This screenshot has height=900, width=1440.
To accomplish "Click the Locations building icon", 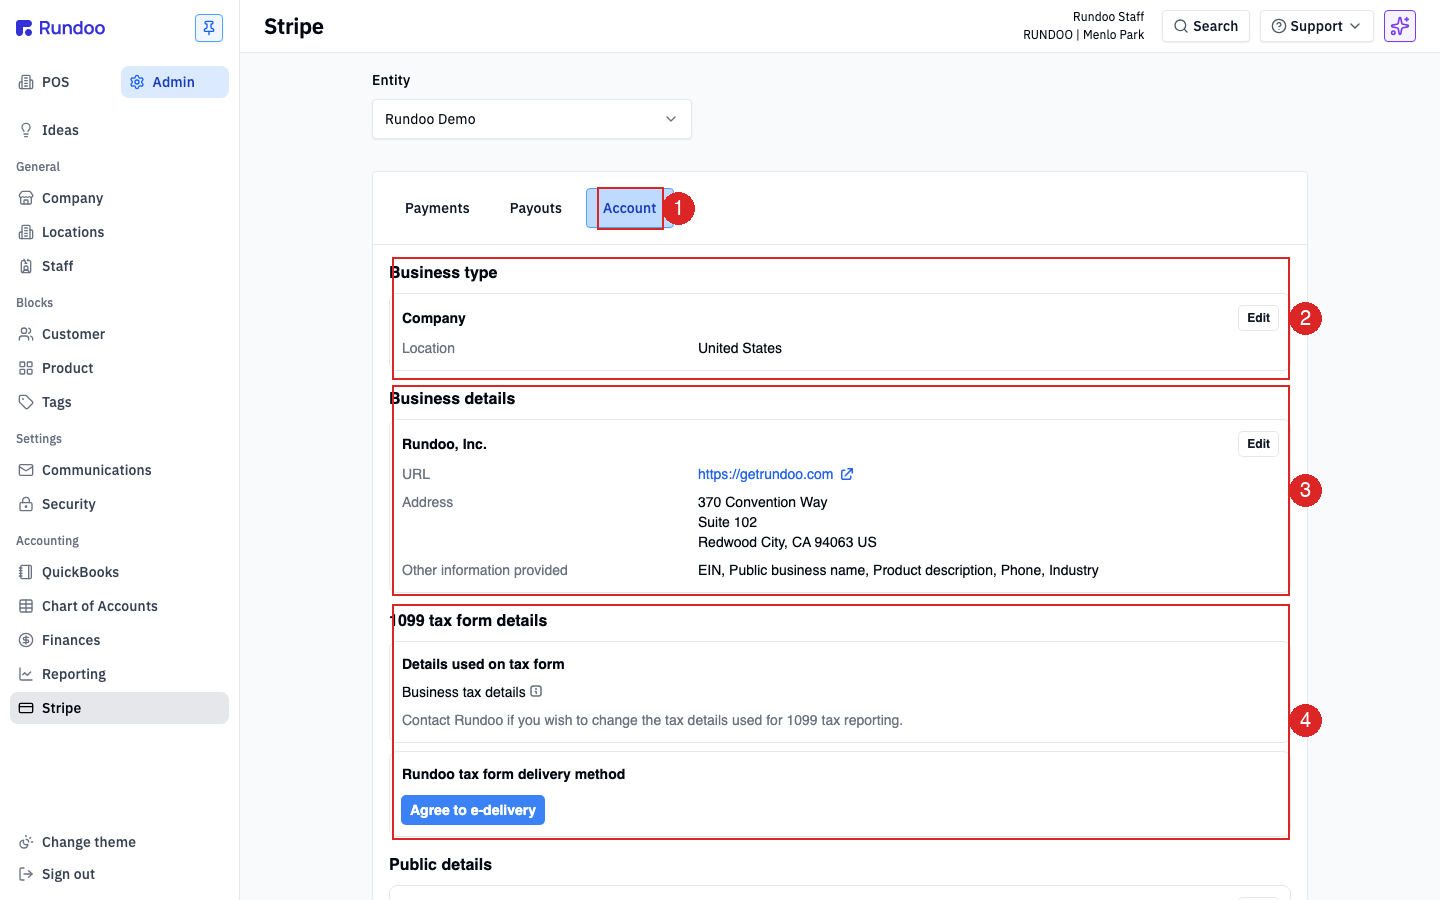I will pos(26,232).
